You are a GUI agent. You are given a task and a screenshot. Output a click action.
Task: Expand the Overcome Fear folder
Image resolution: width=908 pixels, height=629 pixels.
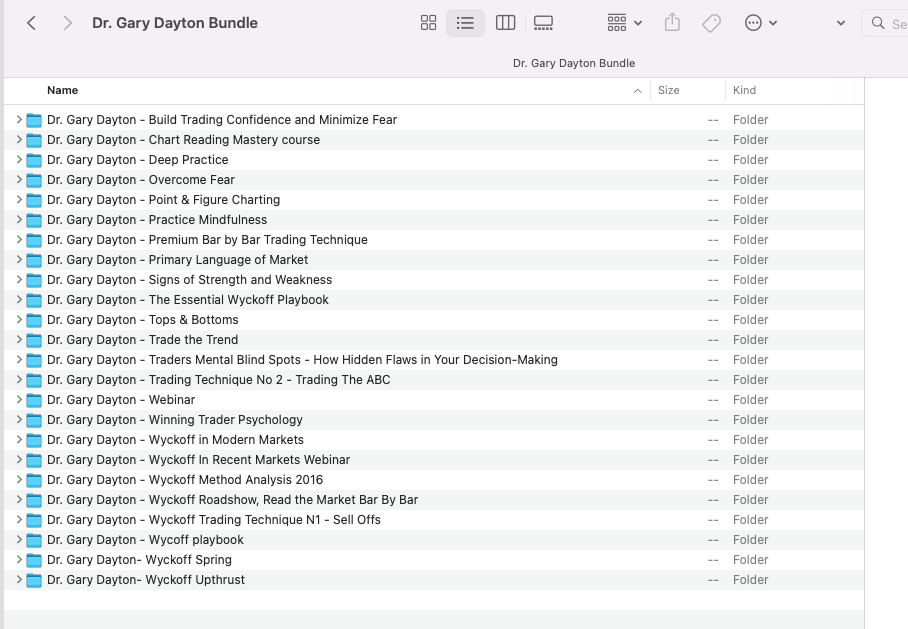coord(19,180)
